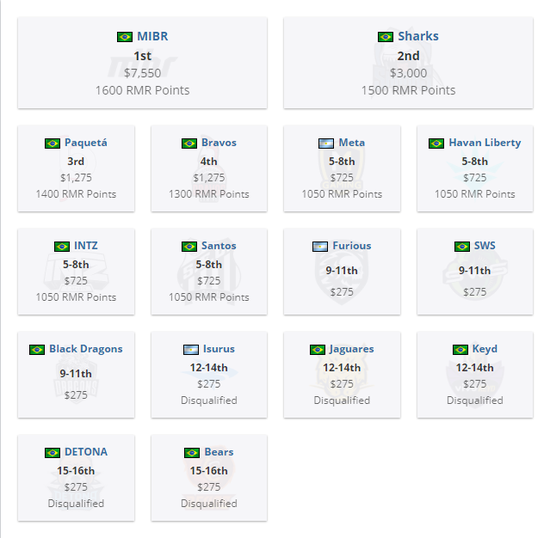Click the Brazil flag beside Santos
The image size is (550, 538).
coord(189,247)
